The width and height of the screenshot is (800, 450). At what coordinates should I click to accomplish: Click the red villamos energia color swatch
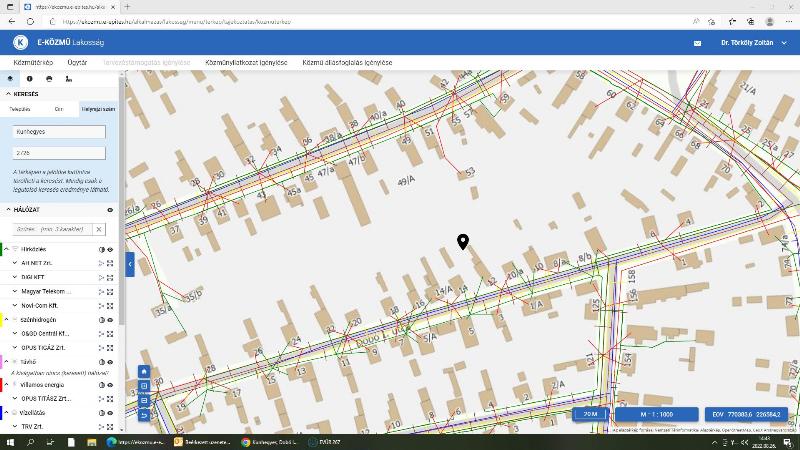(x=2, y=385)
